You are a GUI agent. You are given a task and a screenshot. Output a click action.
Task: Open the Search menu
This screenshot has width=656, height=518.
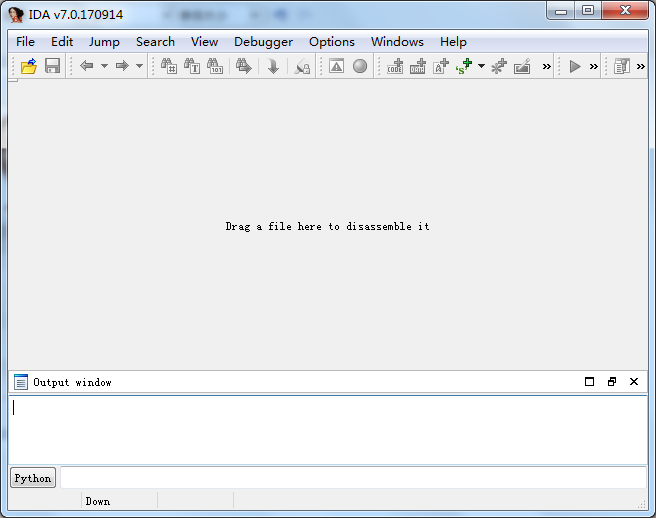(x=155, y=42)
